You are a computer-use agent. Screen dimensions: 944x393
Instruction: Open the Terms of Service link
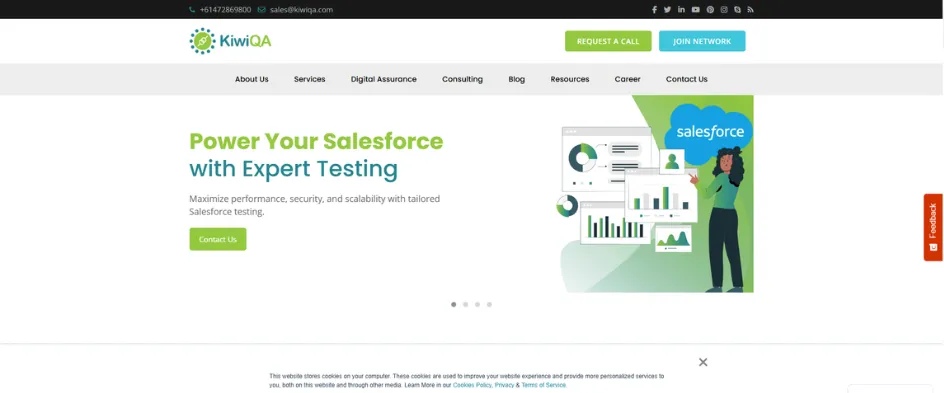(544, 385)
